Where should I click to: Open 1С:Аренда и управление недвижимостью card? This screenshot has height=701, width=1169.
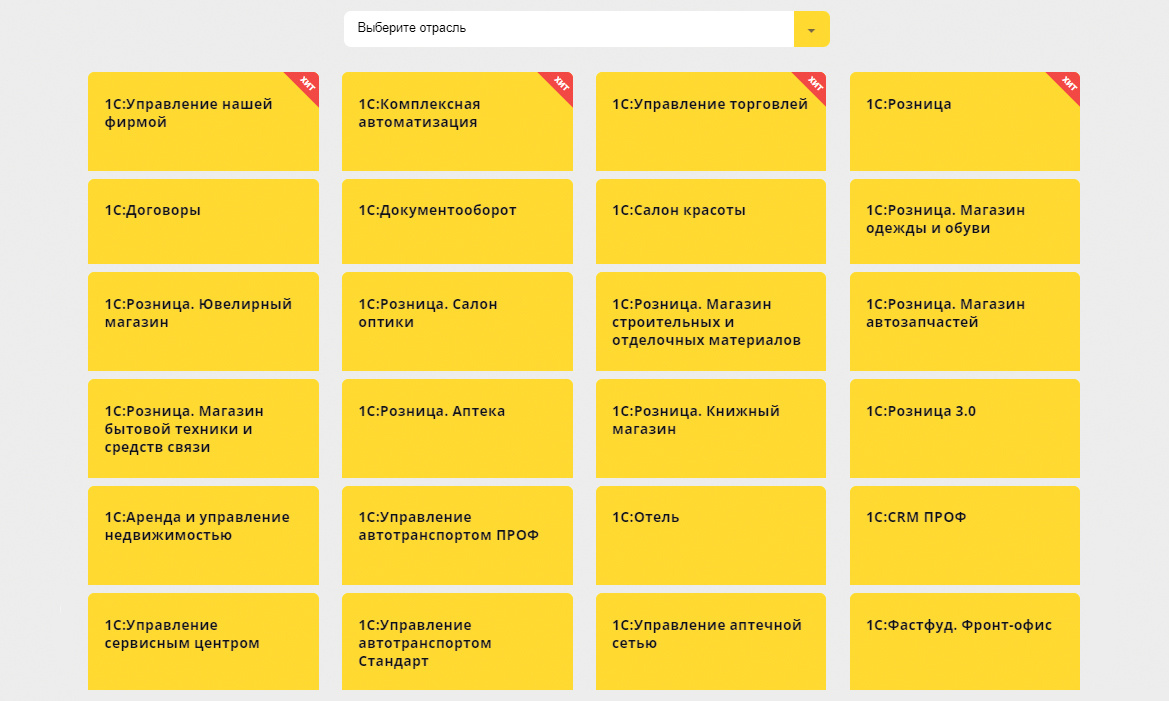click(204, 535)
